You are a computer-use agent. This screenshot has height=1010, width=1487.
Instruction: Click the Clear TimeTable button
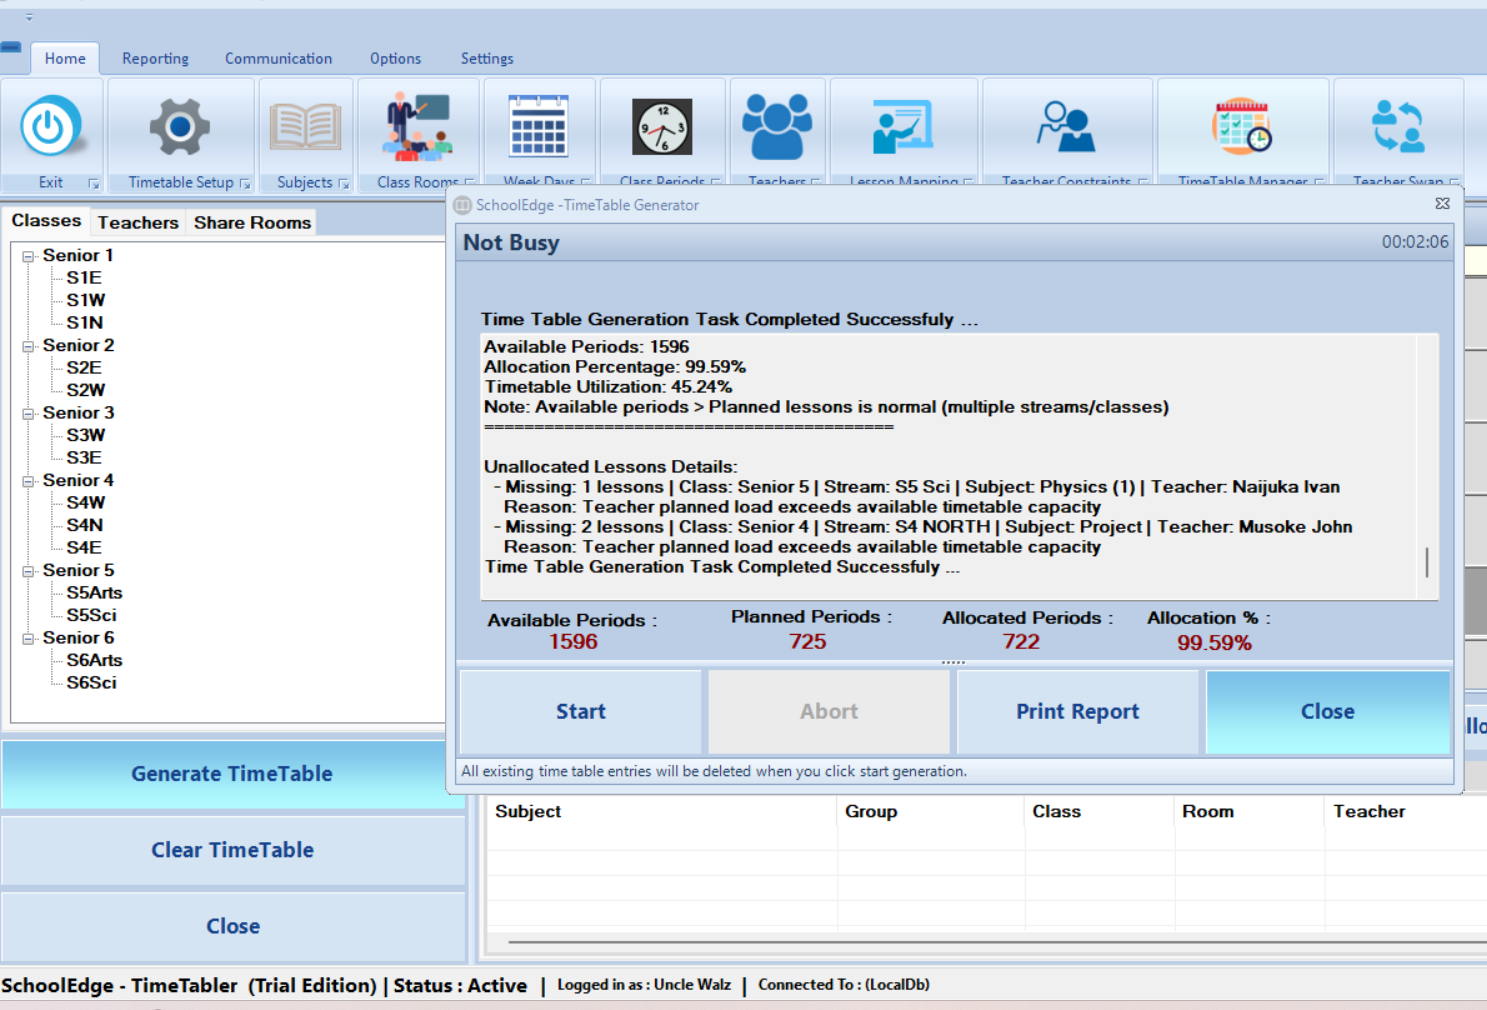(232, 850)
